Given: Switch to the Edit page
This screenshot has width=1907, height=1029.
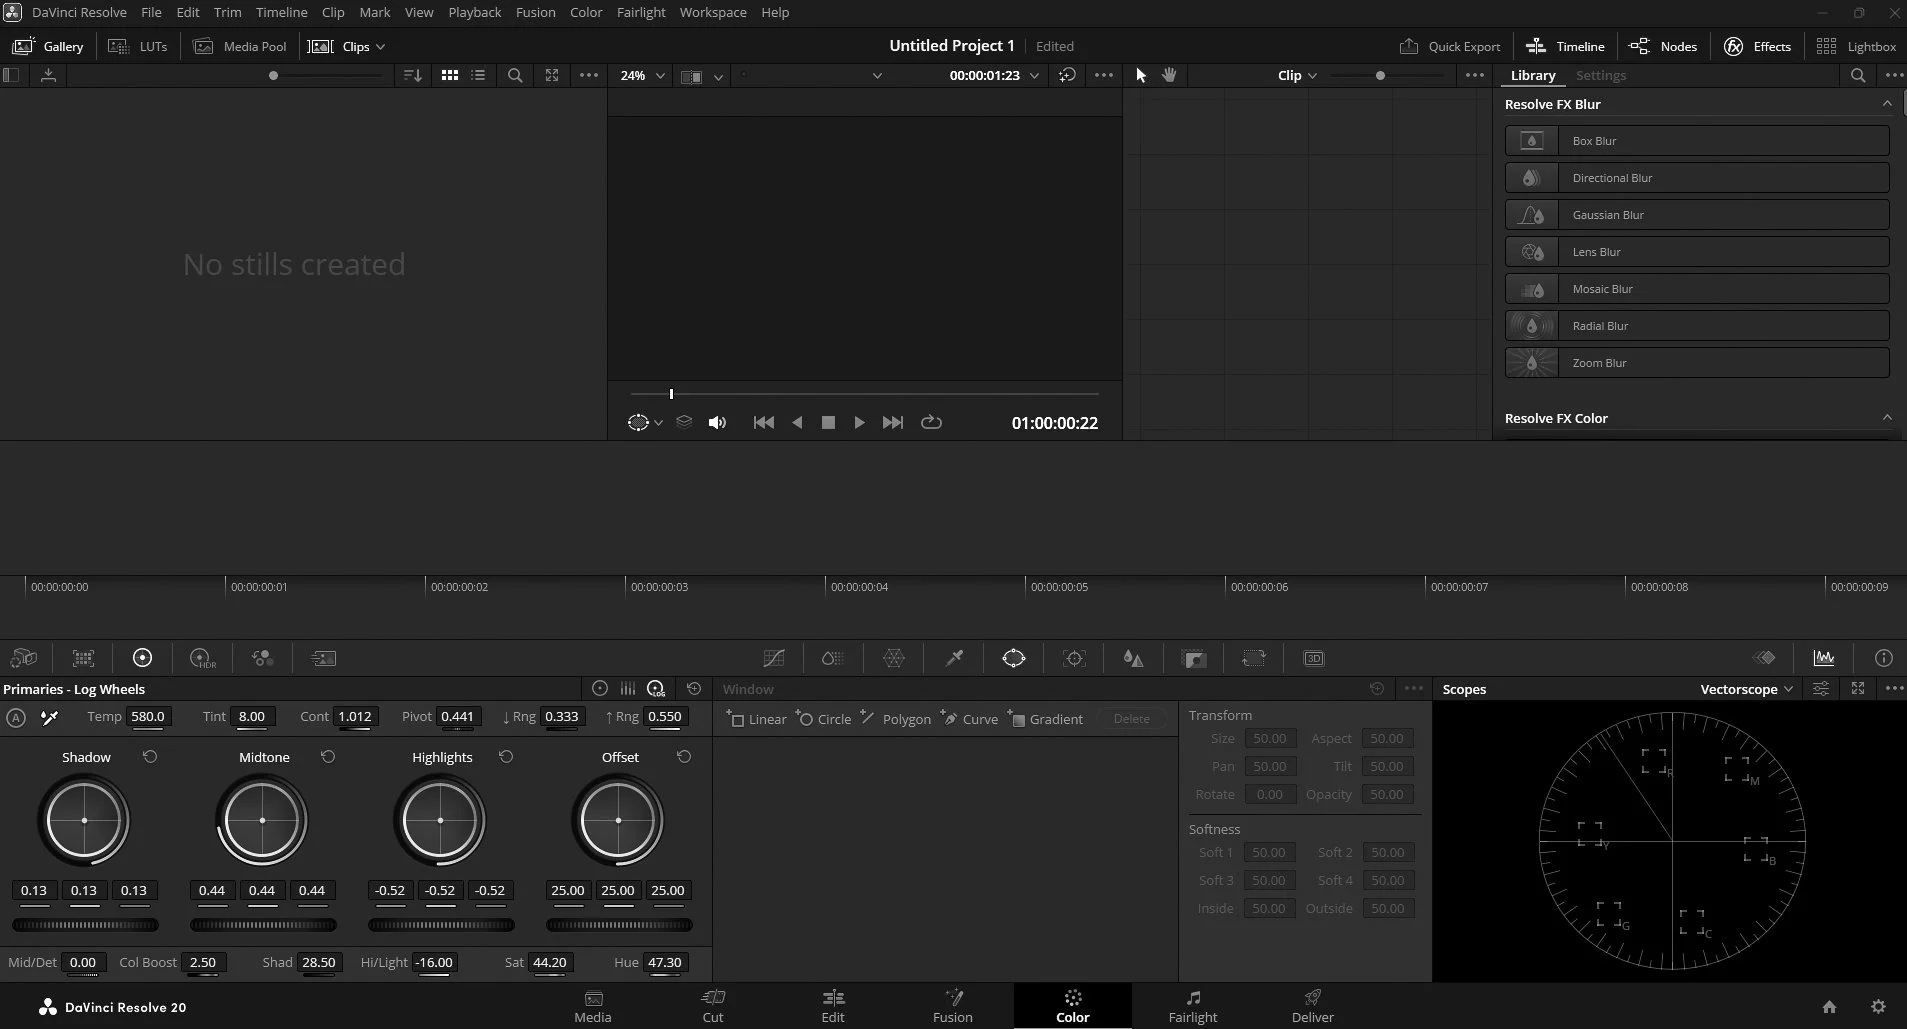Looking at the screenshot, I should 833,1006.
